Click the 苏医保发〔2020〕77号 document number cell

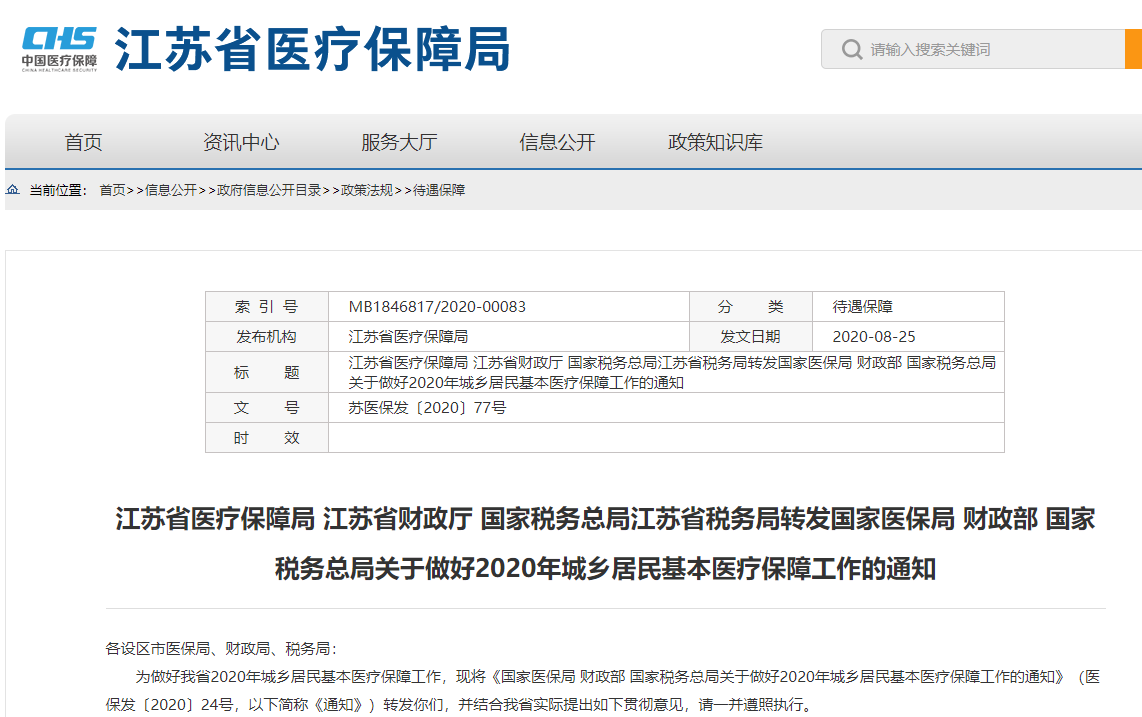[x=666, y=408]
